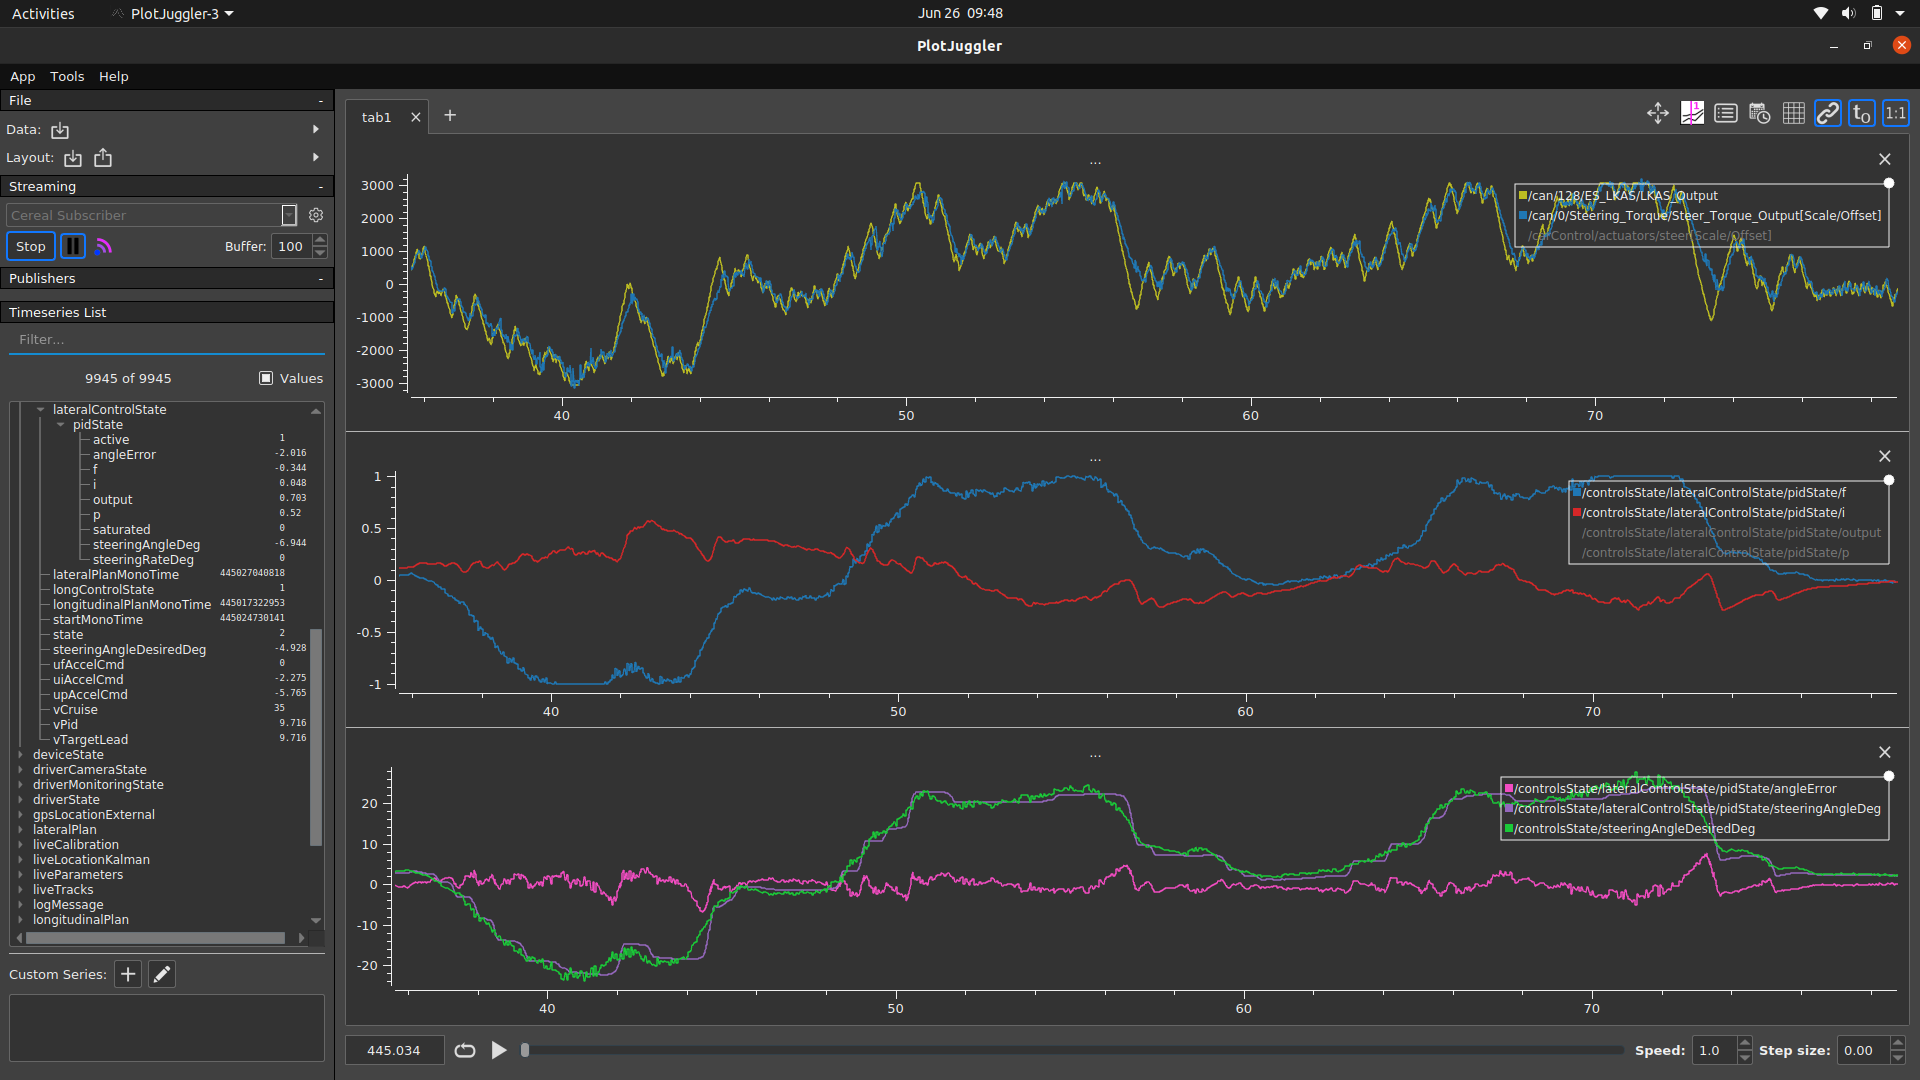Toggle loop playback icon
Screen dimensions: 1920x1080
tap(465, 1050)
